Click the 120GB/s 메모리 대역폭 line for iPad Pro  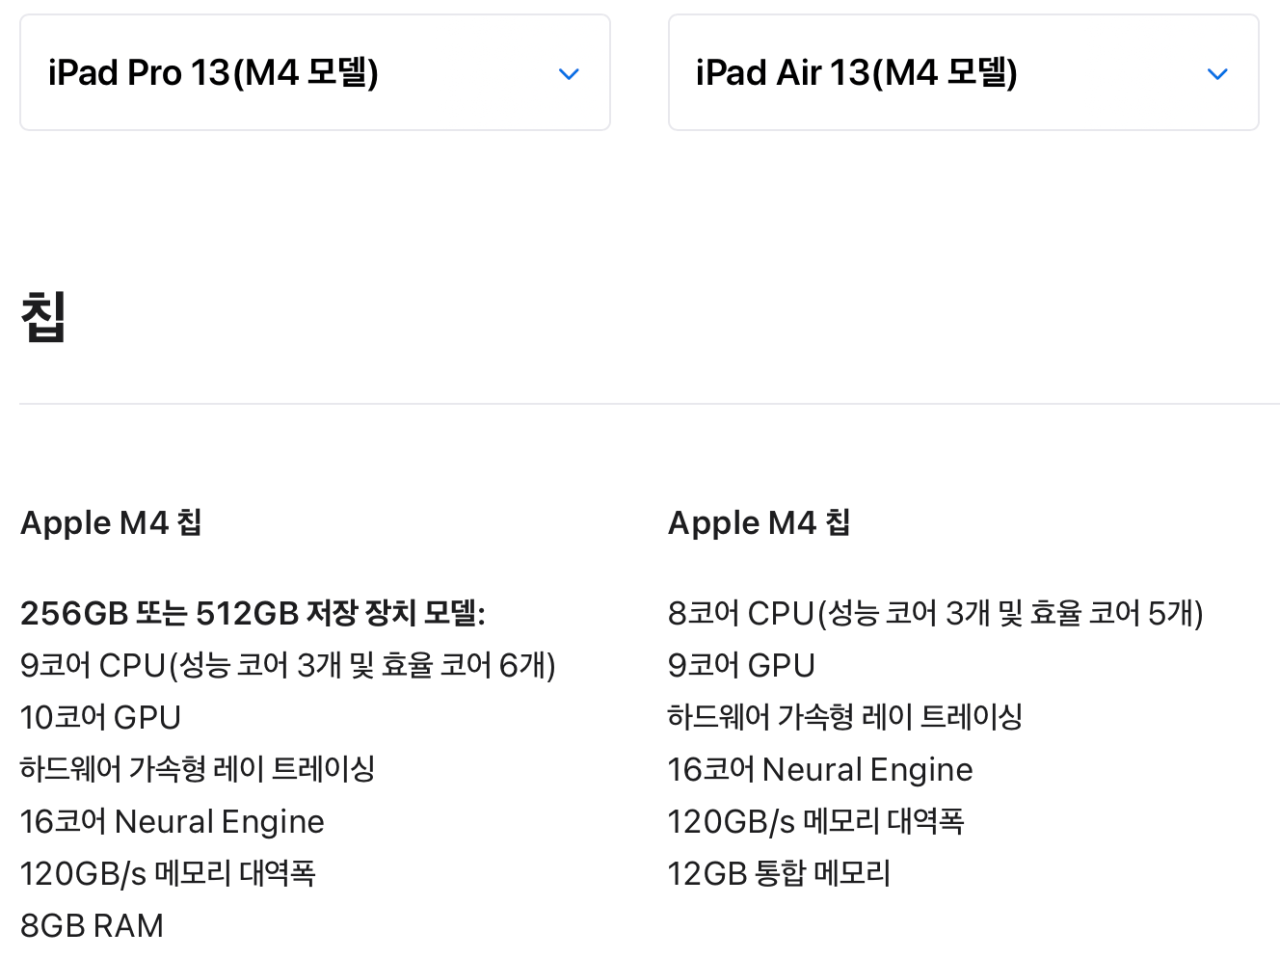tap(168, 872)
